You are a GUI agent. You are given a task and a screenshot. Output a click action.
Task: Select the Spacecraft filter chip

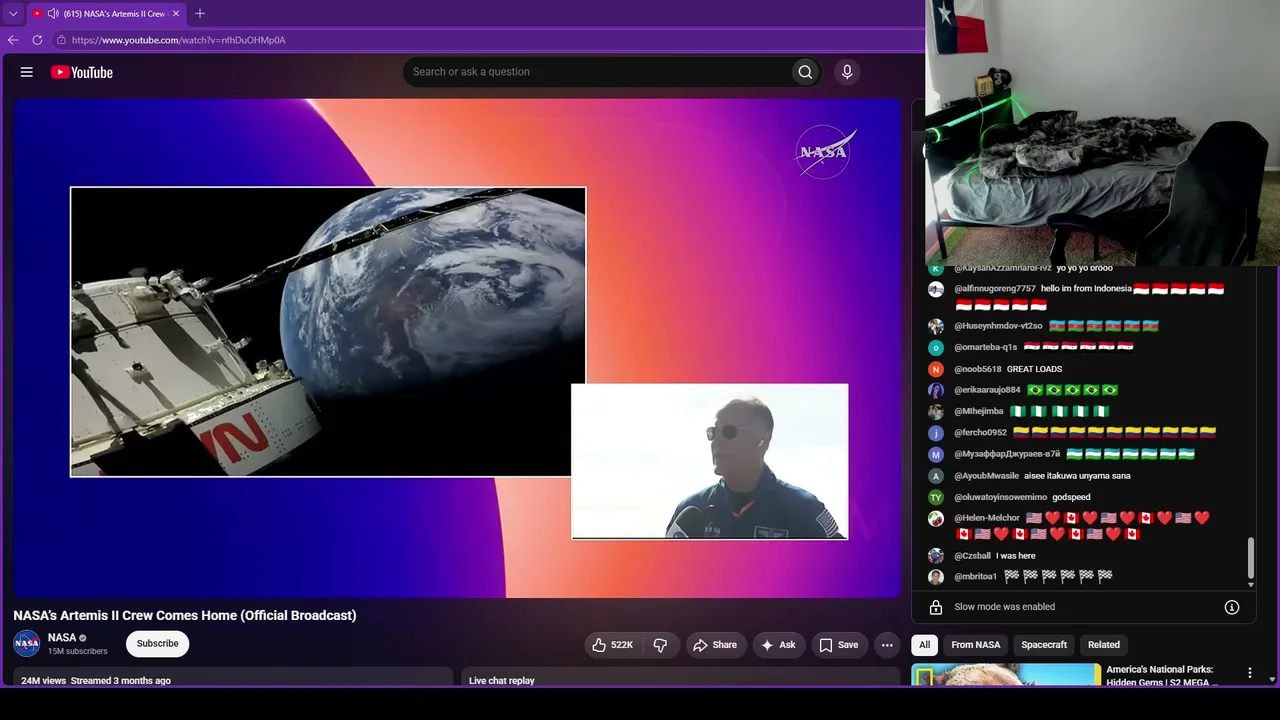tap(1044, 645)
